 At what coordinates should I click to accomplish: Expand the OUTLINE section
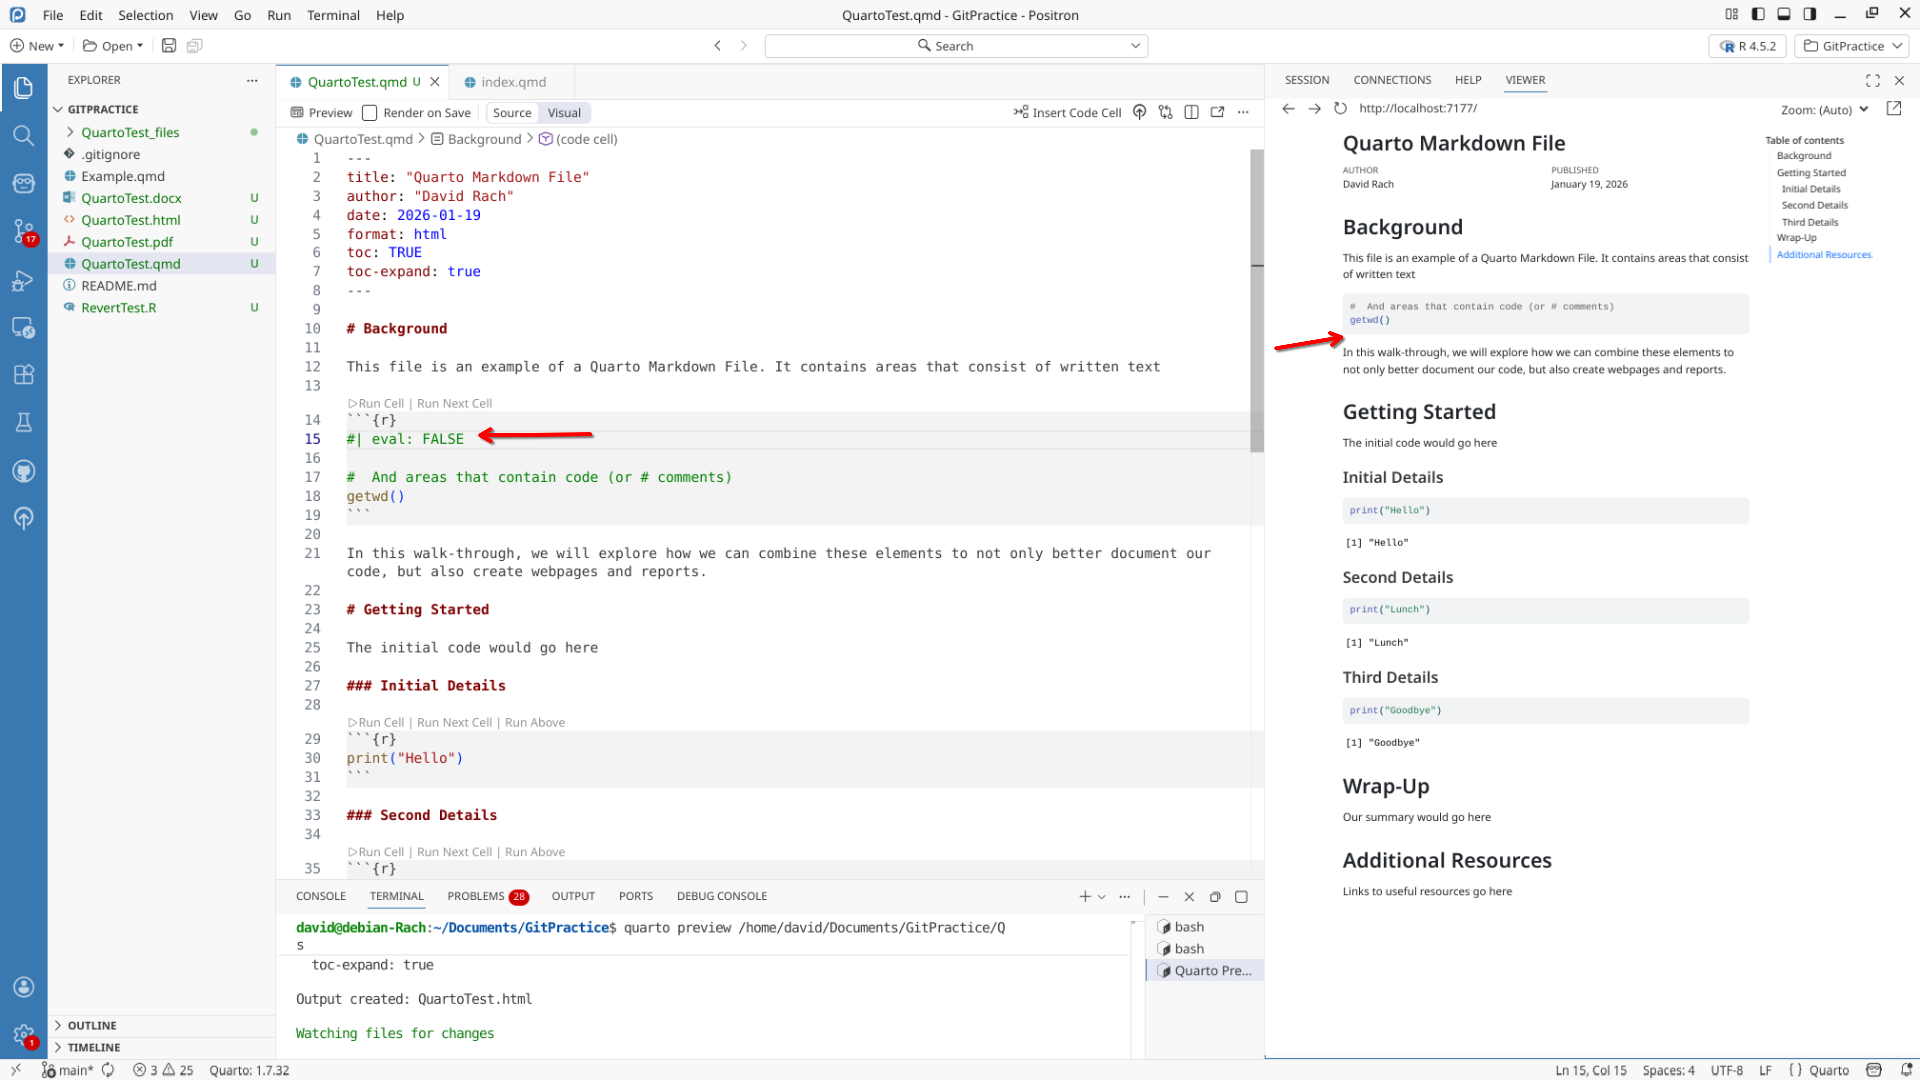click(92, 1025)
